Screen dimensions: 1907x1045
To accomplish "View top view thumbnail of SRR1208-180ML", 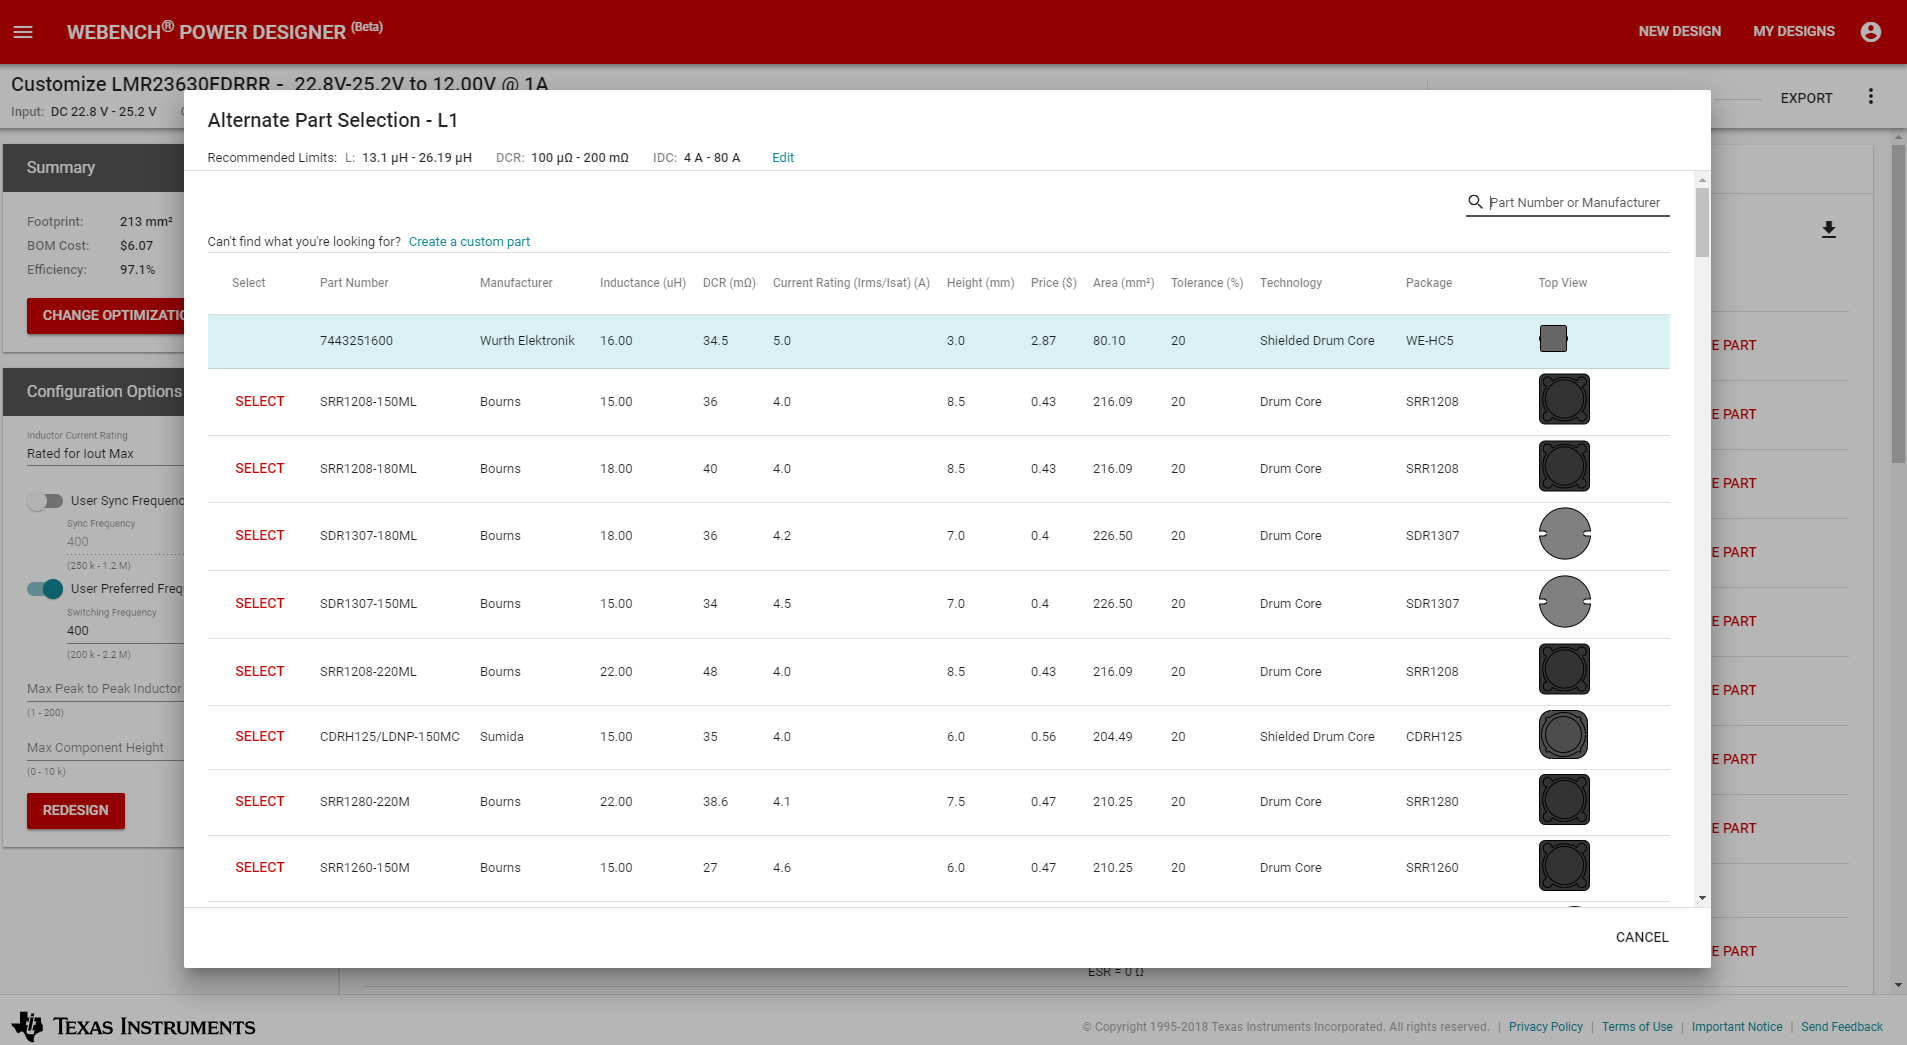I will coord(1564,466).
